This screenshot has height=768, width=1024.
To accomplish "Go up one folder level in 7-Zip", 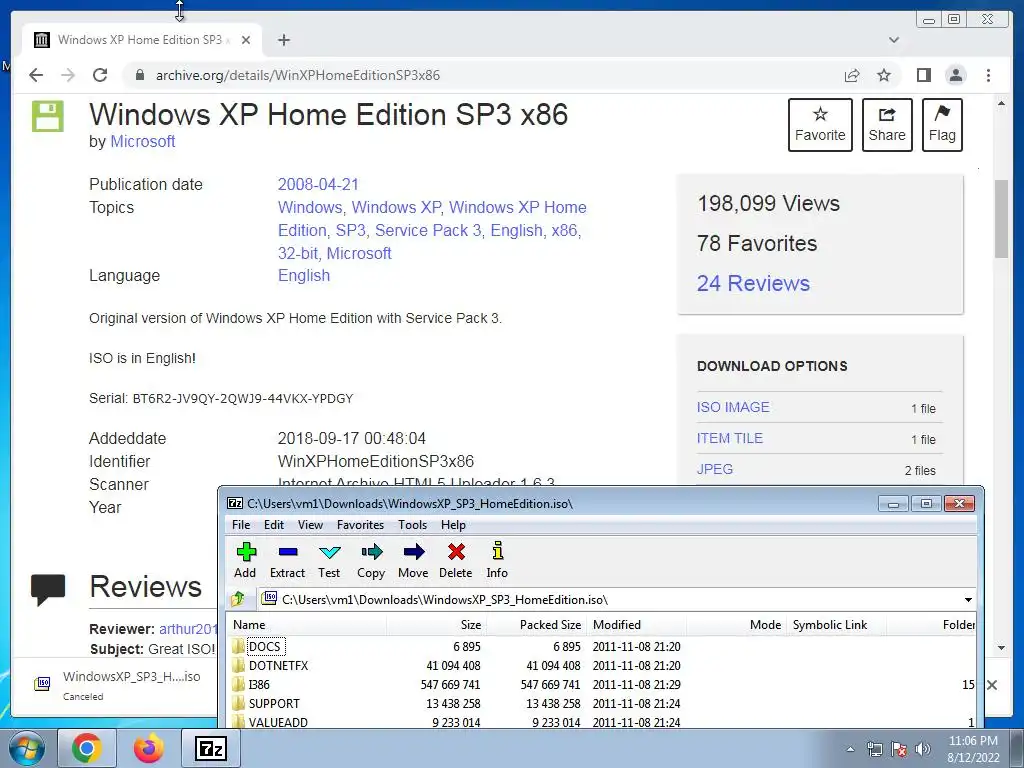I will pyautogui.click(x=238, y=599).
